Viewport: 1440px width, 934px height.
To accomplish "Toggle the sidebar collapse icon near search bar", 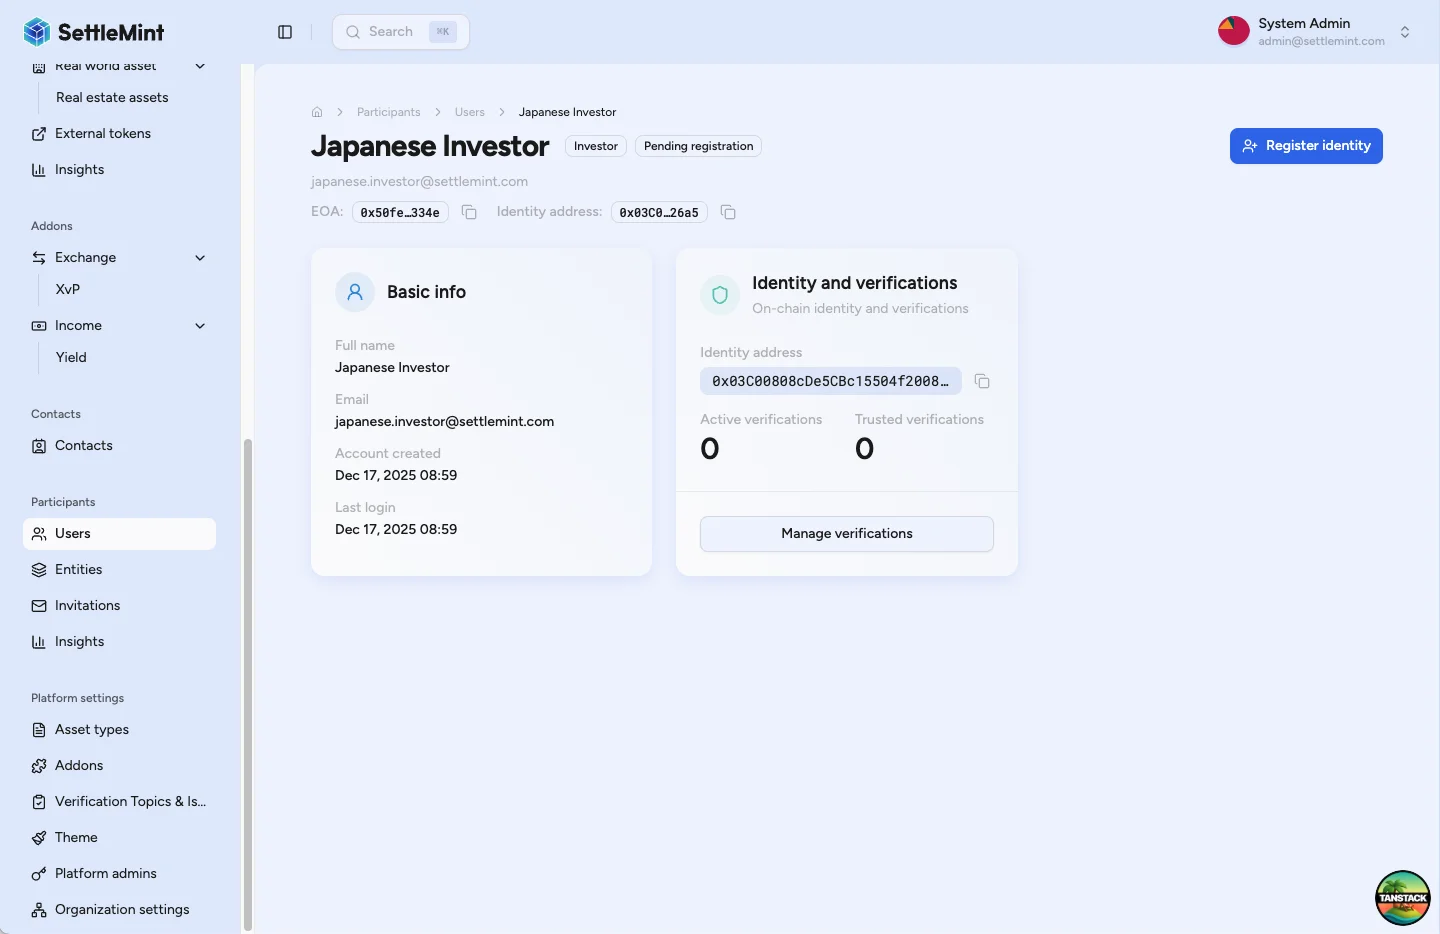I will (285, 31).
